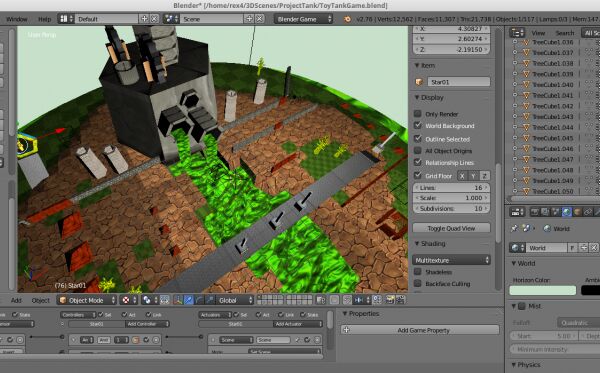600x373 pixels.
Task: Select the World properties tab icon
Action: click(567, 212)
